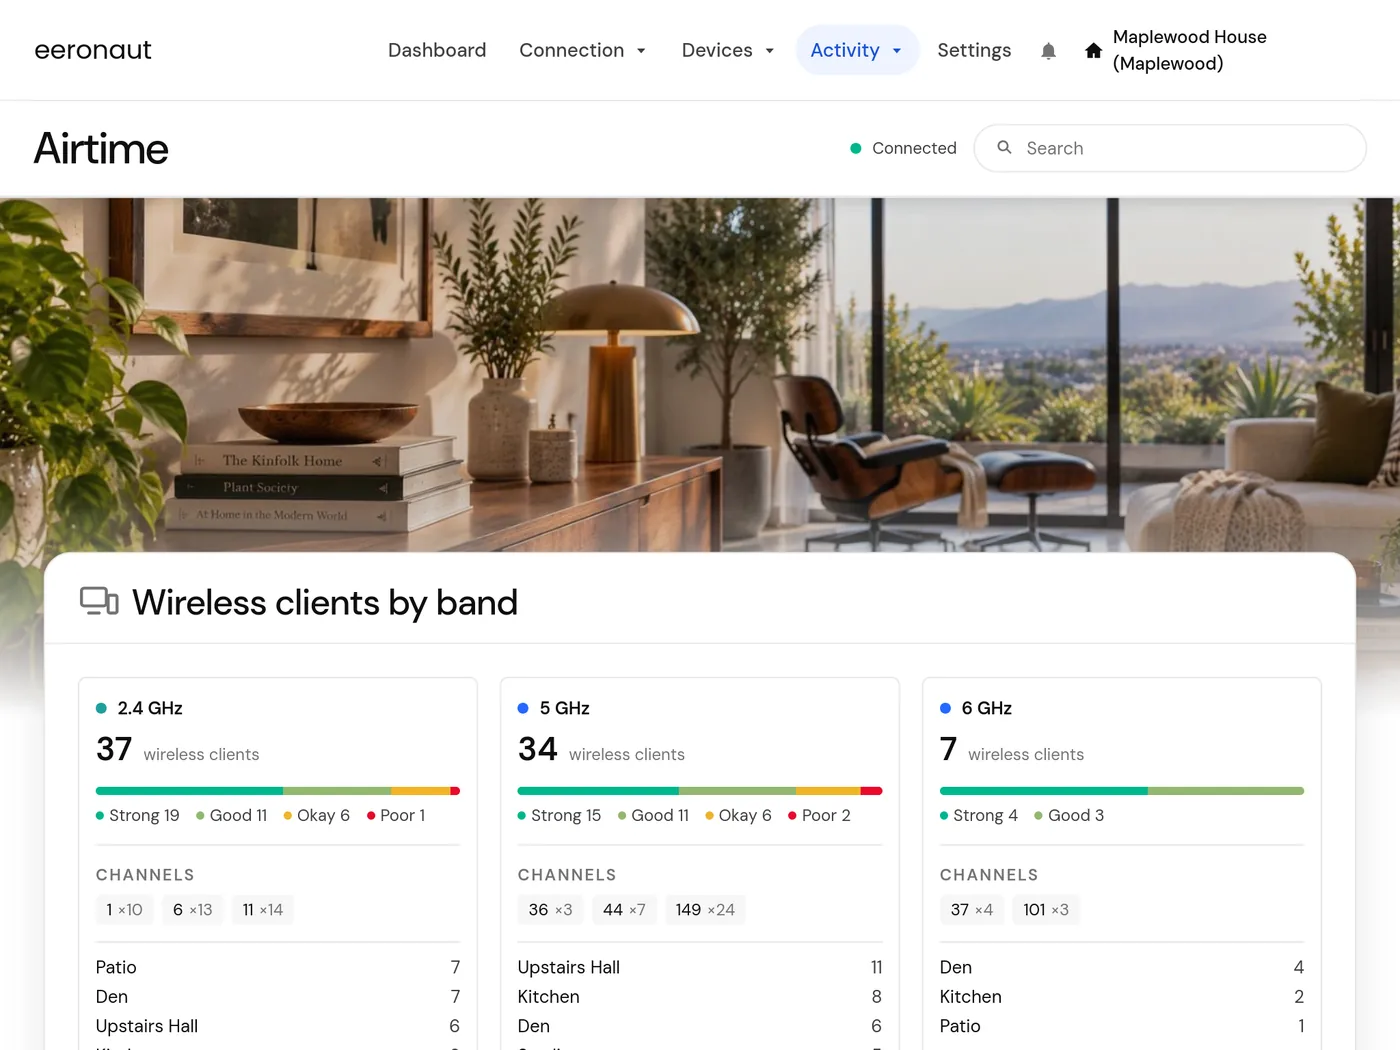
Task: Click Good 3 legend in 6 GHz card
Action: click(1069, 815)
